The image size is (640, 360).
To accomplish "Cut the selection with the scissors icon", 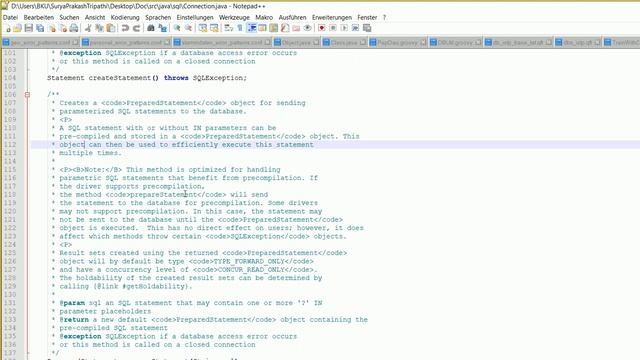I will 88,28.
